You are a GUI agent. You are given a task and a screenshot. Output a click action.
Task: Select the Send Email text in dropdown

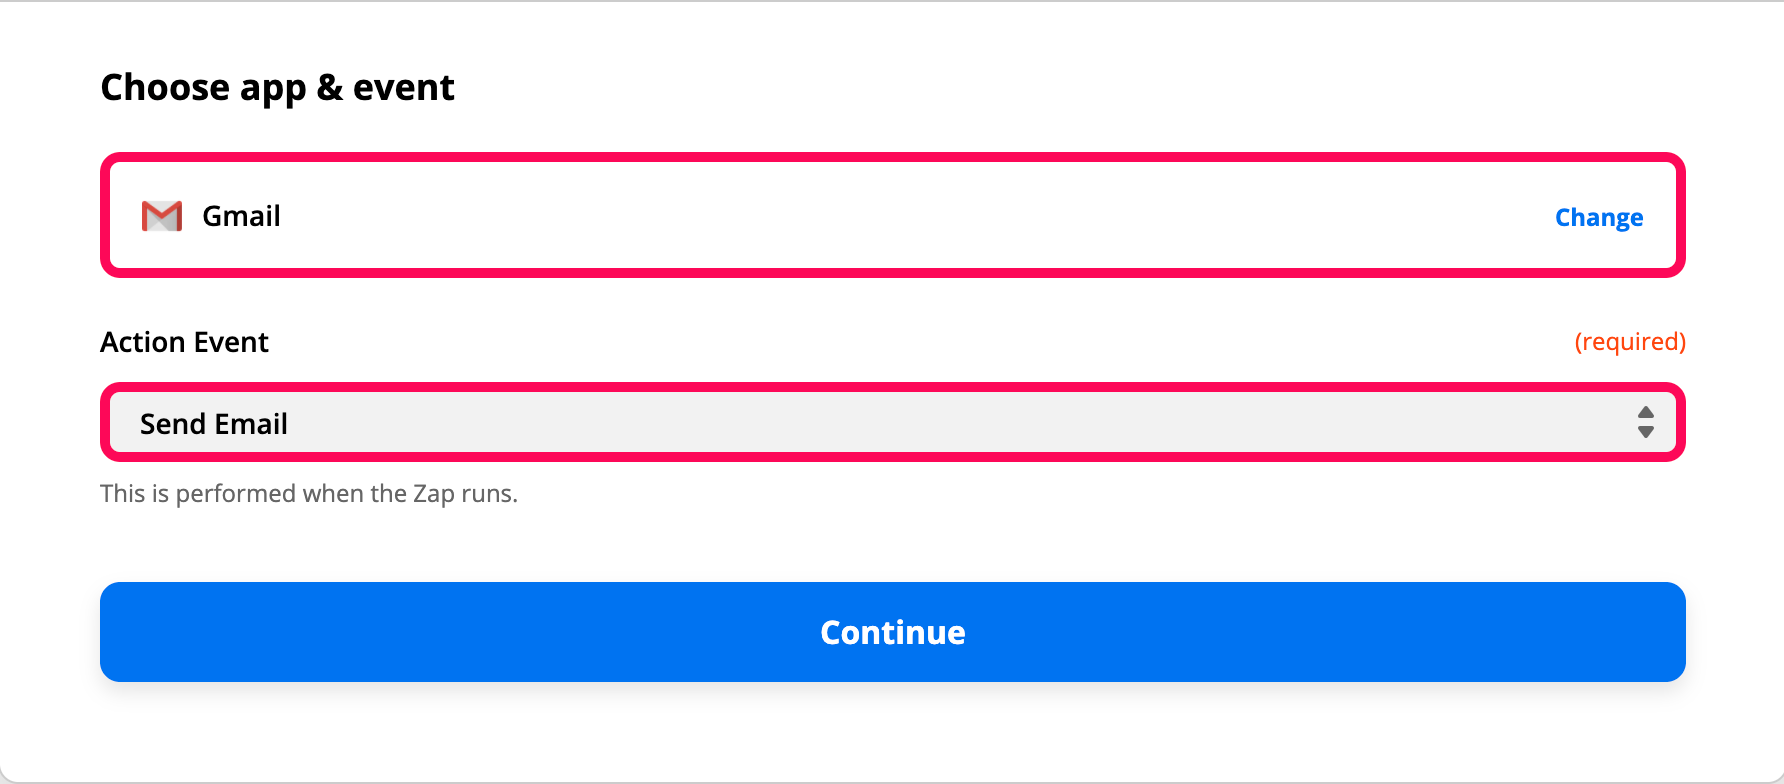point(214,424)
